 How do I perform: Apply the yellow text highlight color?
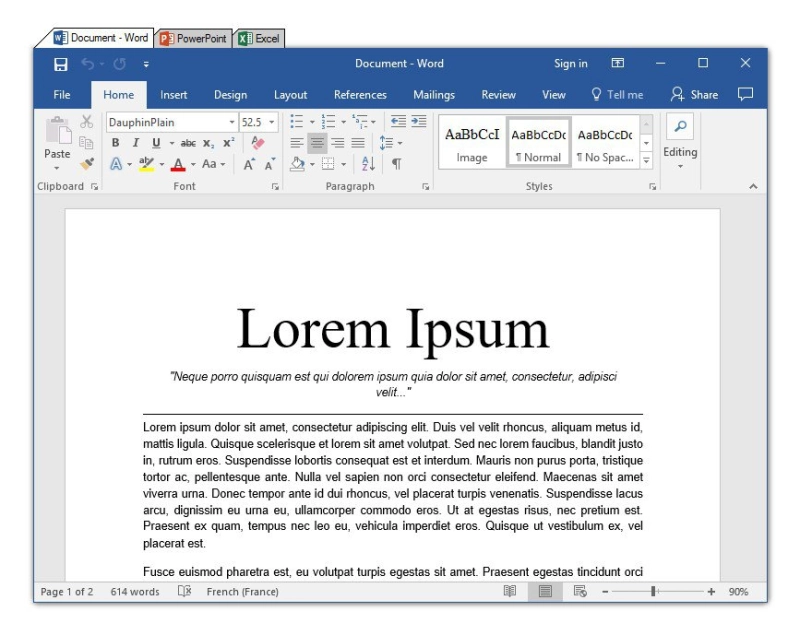[x=146, y=164]
